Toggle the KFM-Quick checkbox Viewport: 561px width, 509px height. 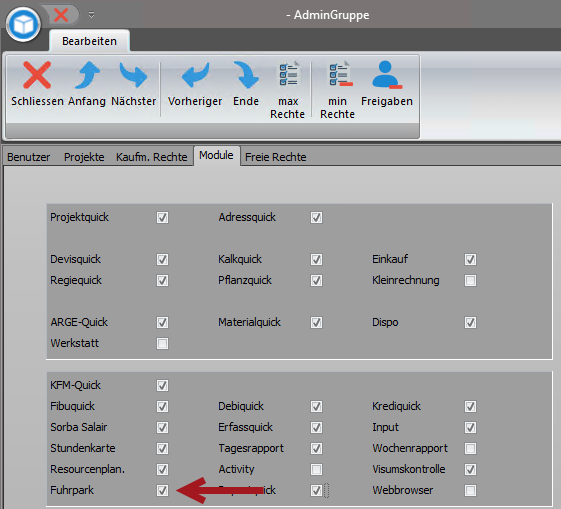tap(162, 386)
